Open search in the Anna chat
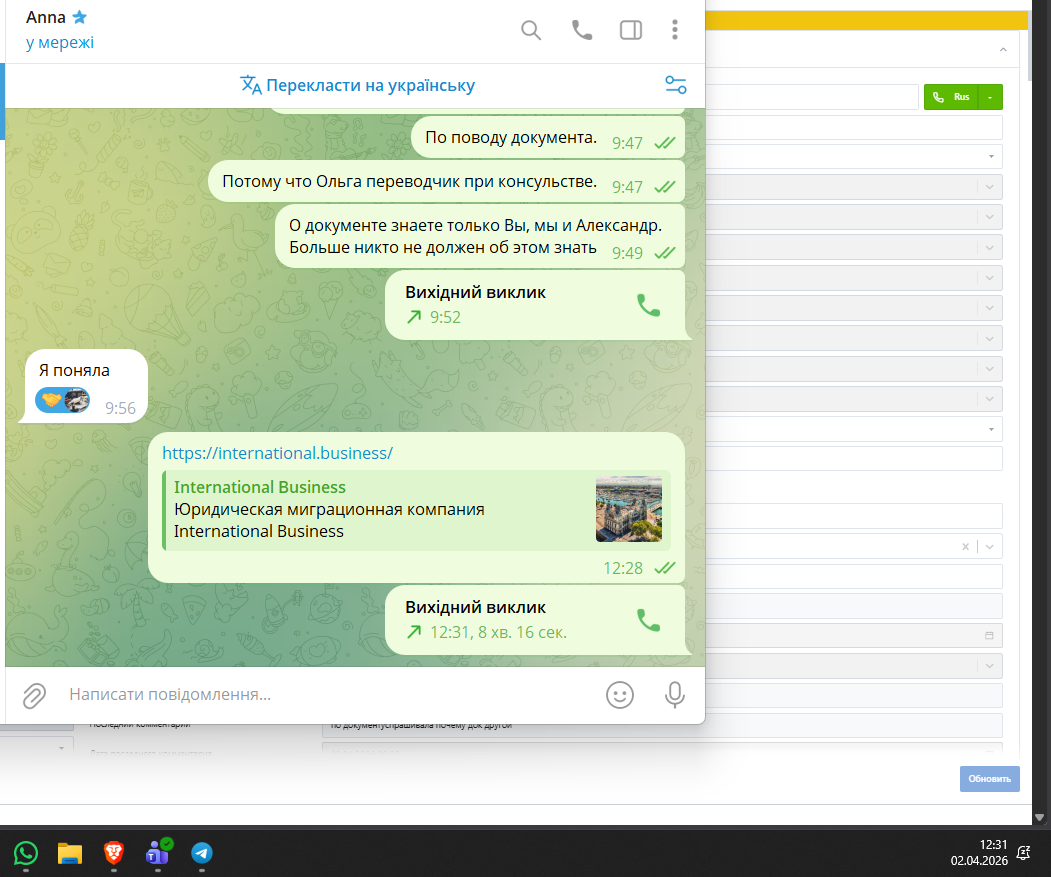1051x877 pixels. (531, 30)
